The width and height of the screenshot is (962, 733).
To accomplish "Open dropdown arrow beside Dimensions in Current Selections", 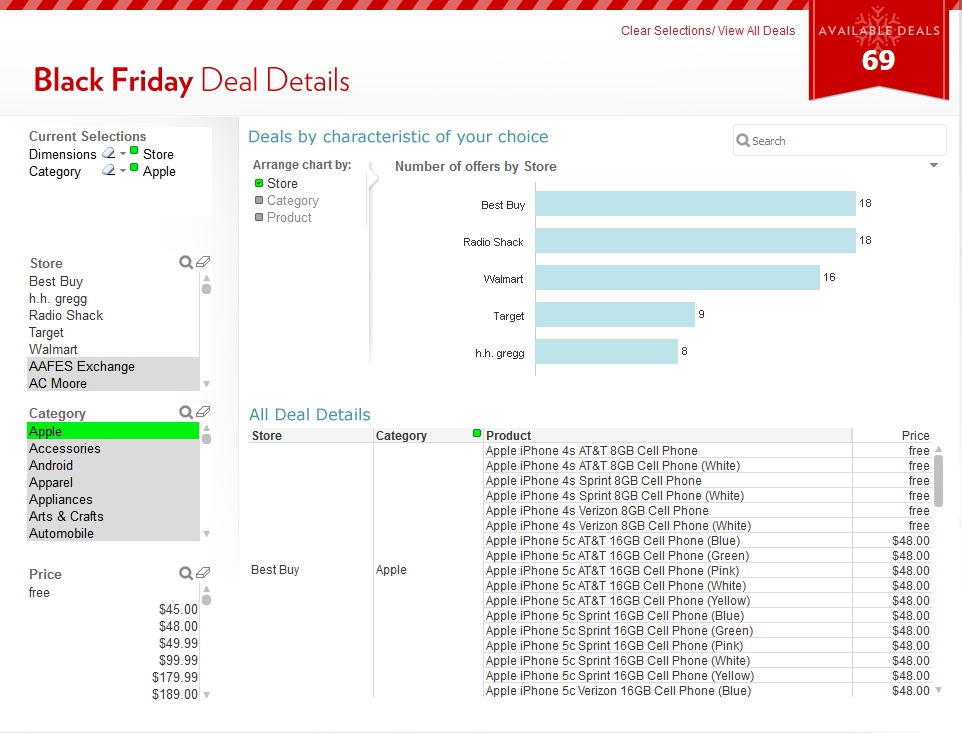I will 123,153.
